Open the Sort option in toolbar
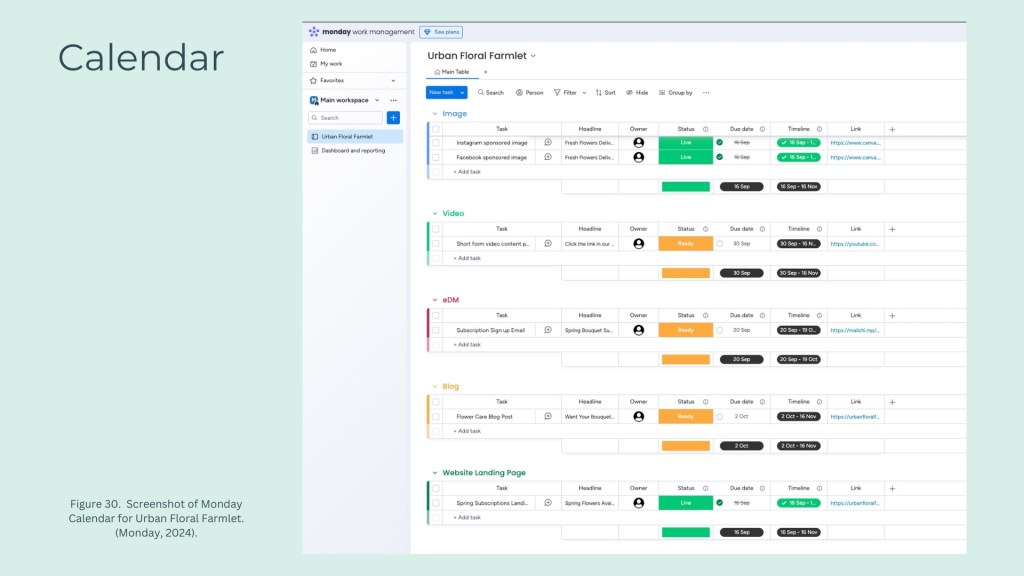The image size is (1024, 576). tap(605, 92)
